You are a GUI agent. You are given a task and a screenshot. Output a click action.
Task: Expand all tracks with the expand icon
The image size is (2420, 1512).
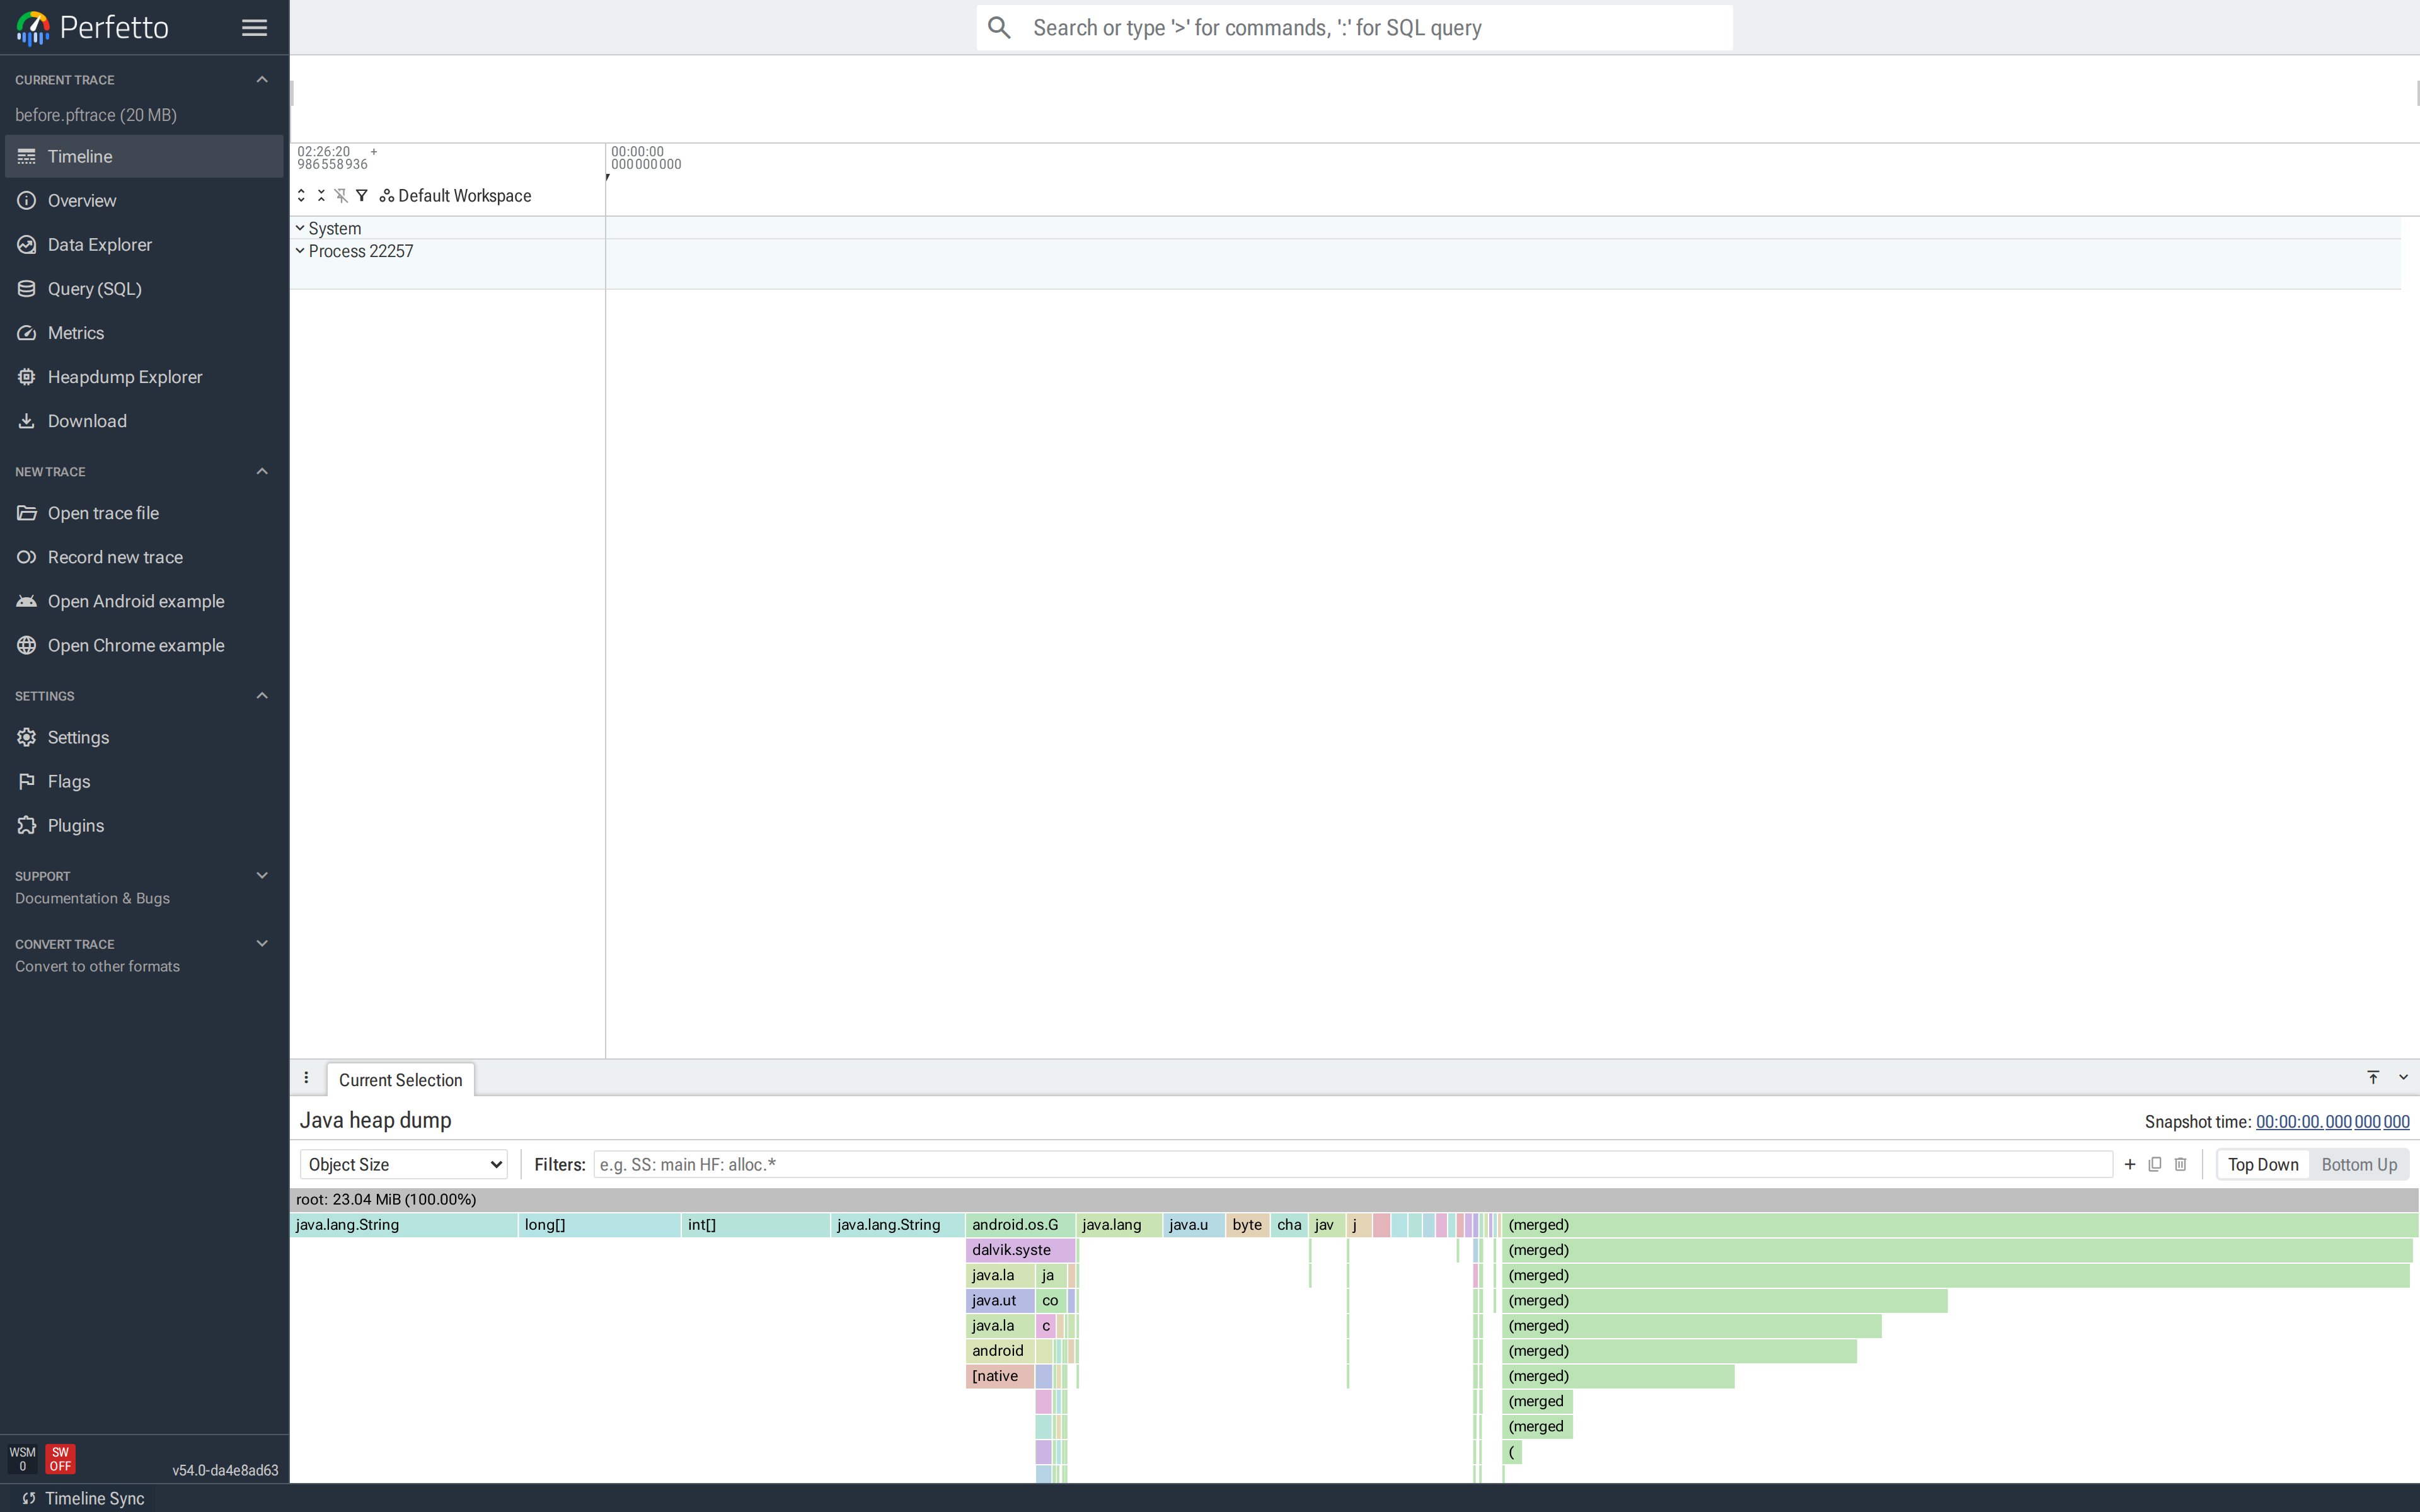tap(301, 195)
